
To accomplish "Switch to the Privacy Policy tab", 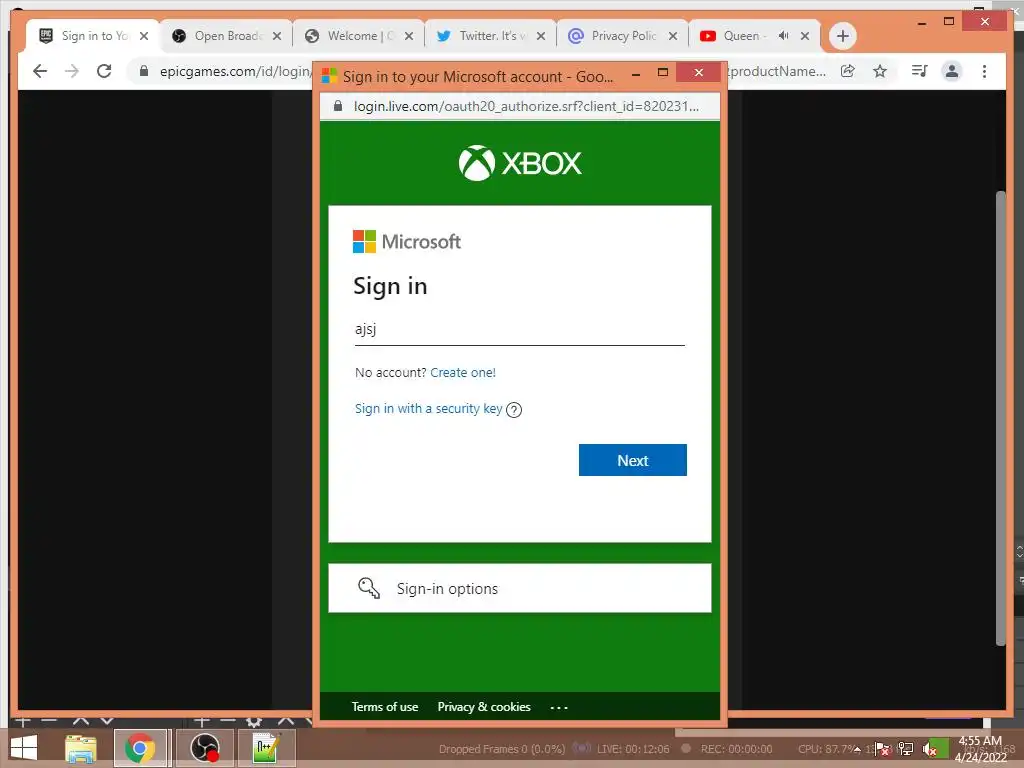I will 622,36.
